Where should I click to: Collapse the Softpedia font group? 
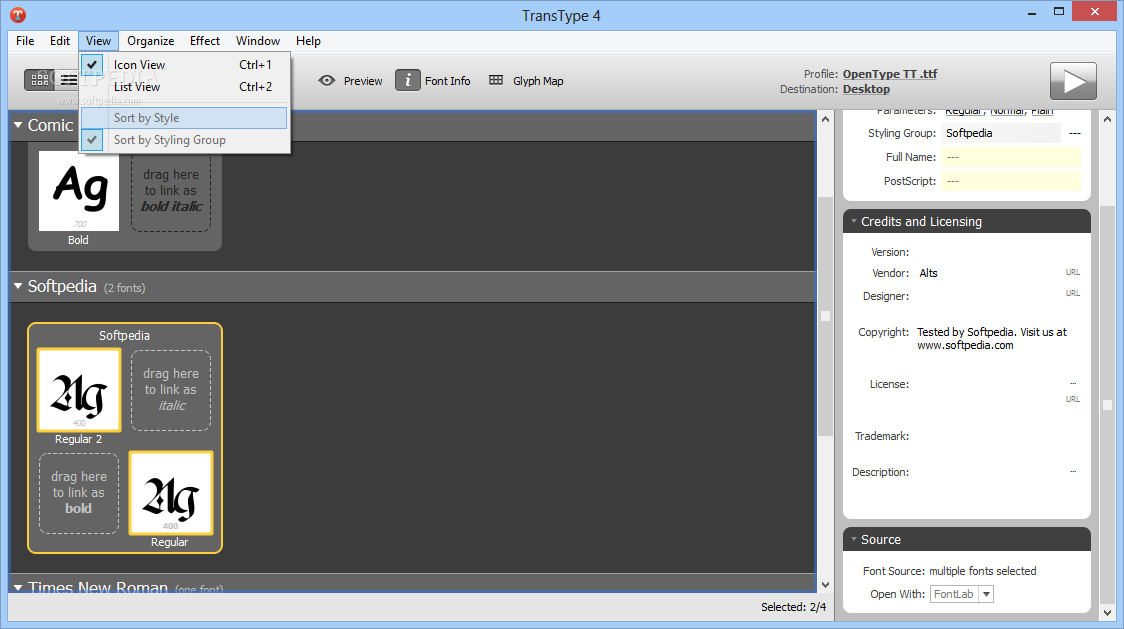18,286
